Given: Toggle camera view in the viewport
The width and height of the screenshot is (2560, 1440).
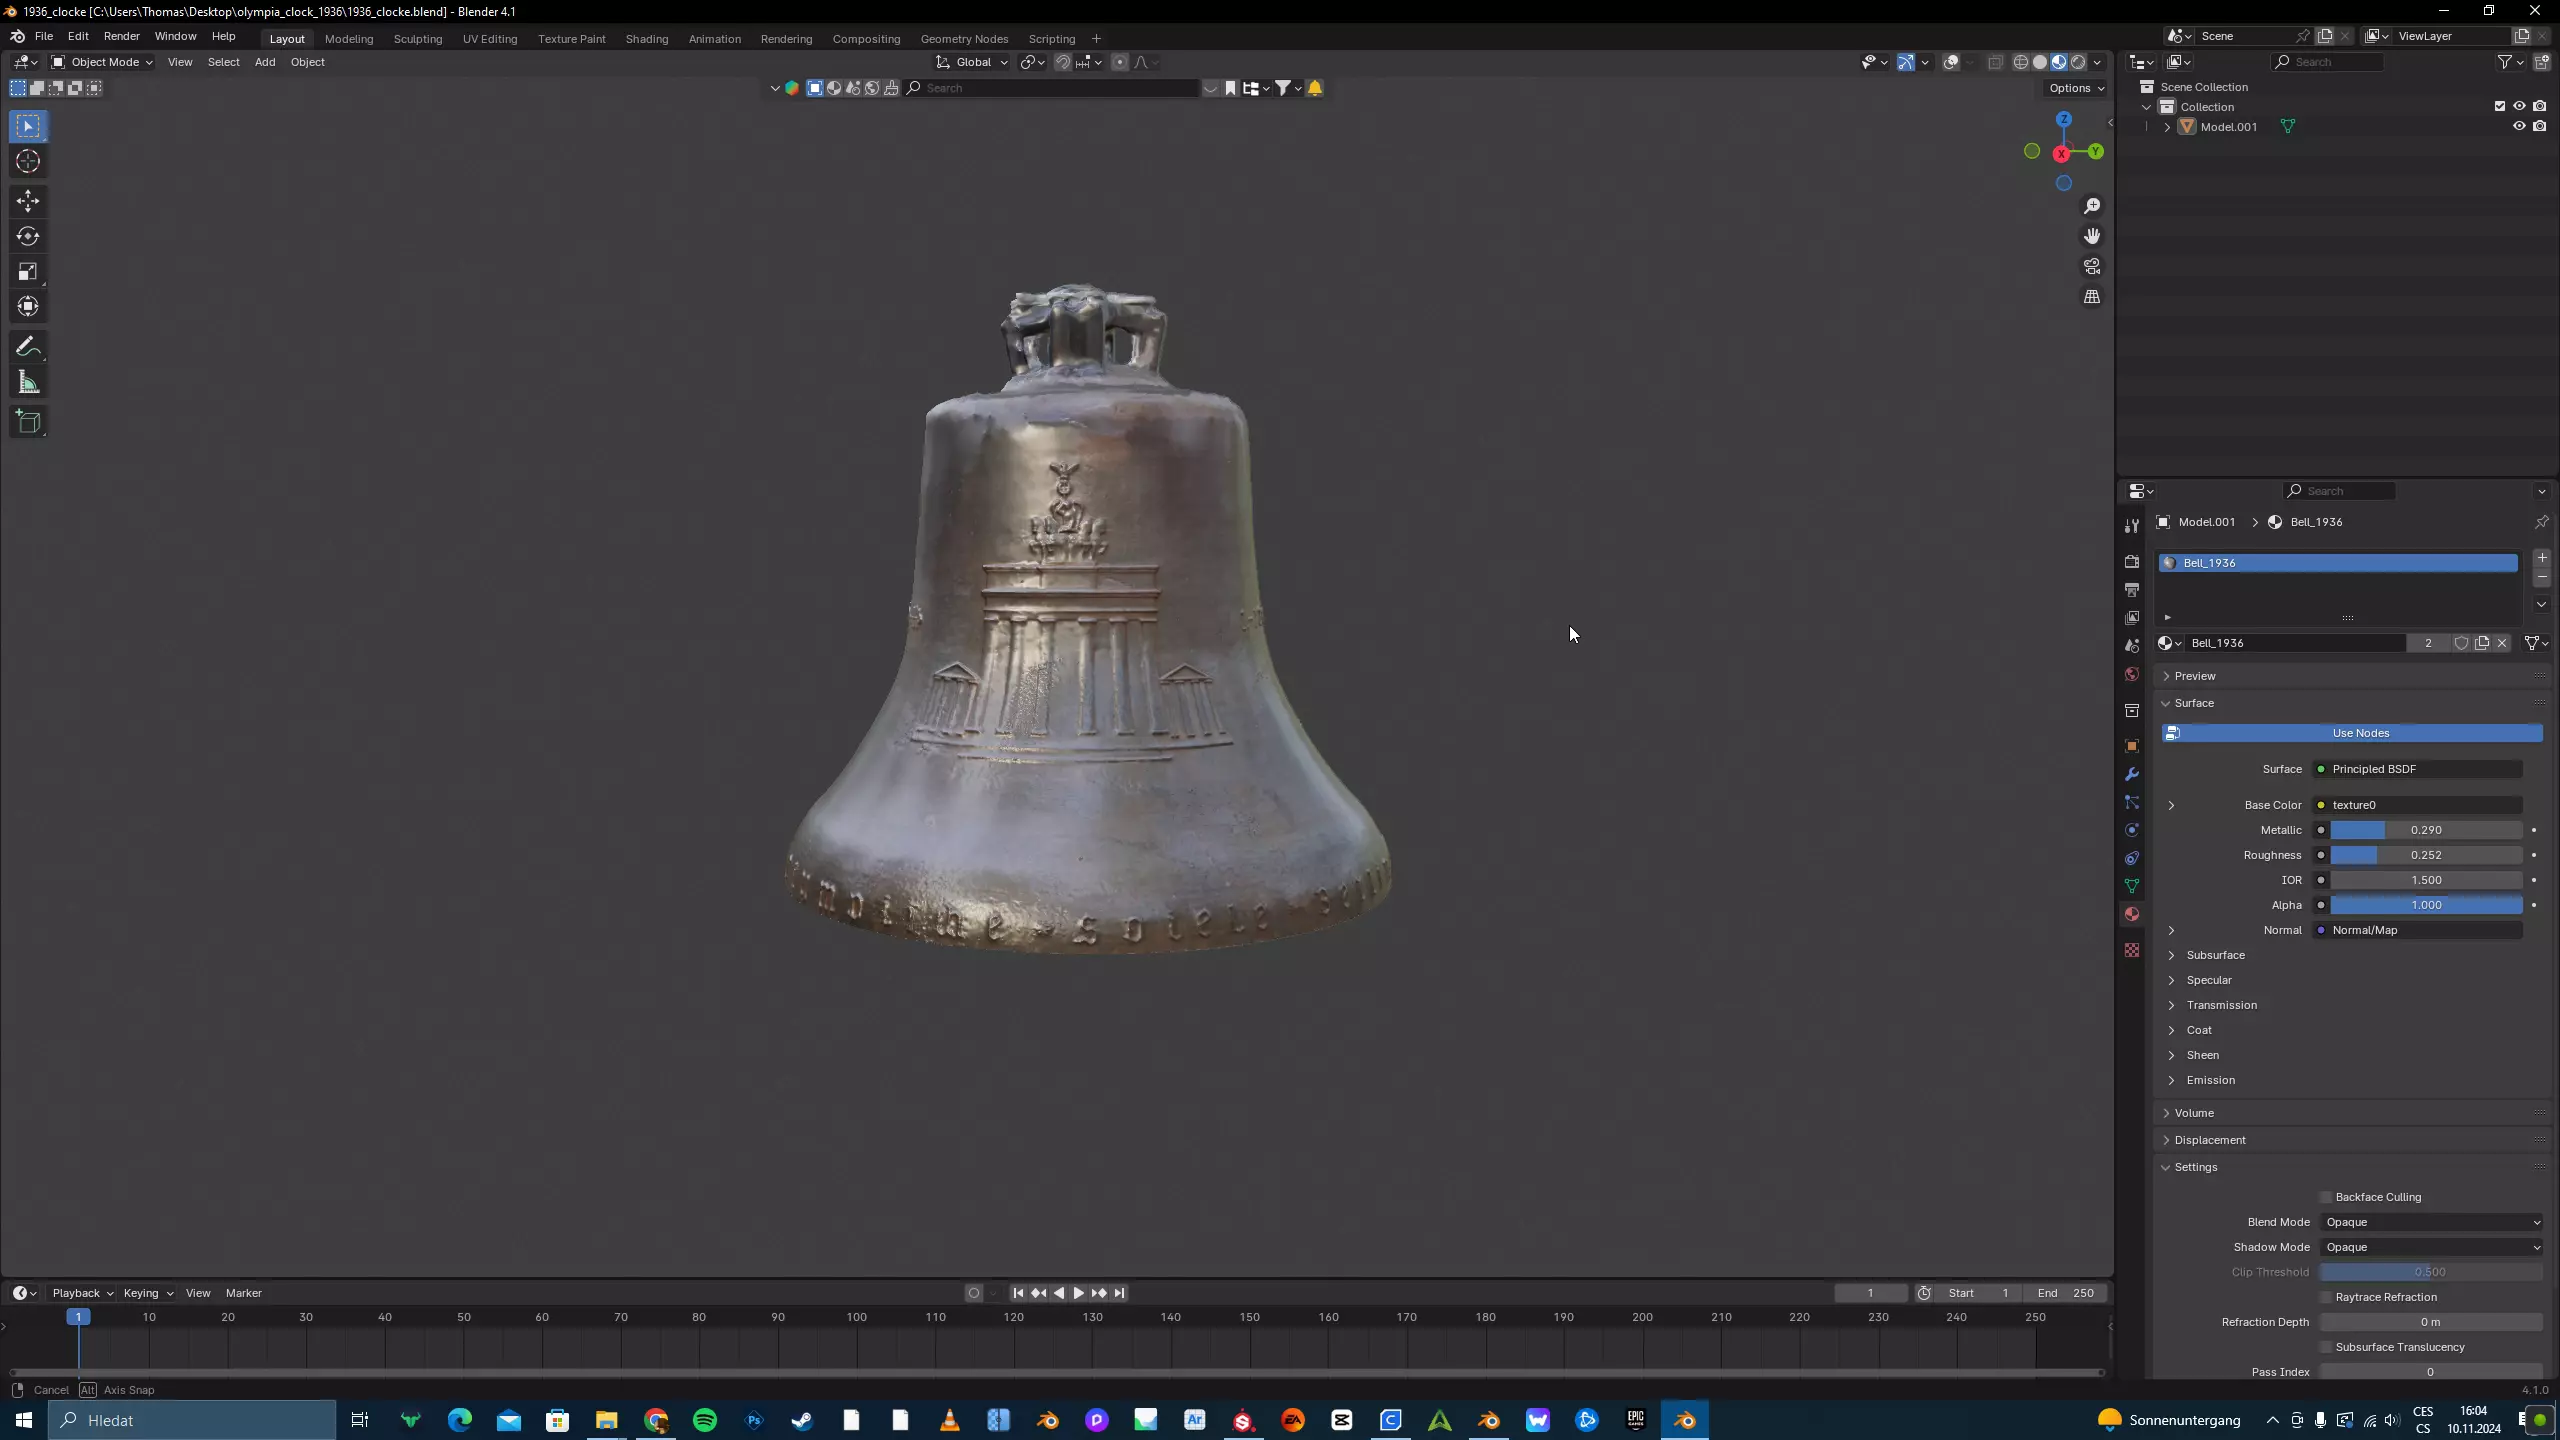Looking at the screenshot, I should [x=2092, y=266].
